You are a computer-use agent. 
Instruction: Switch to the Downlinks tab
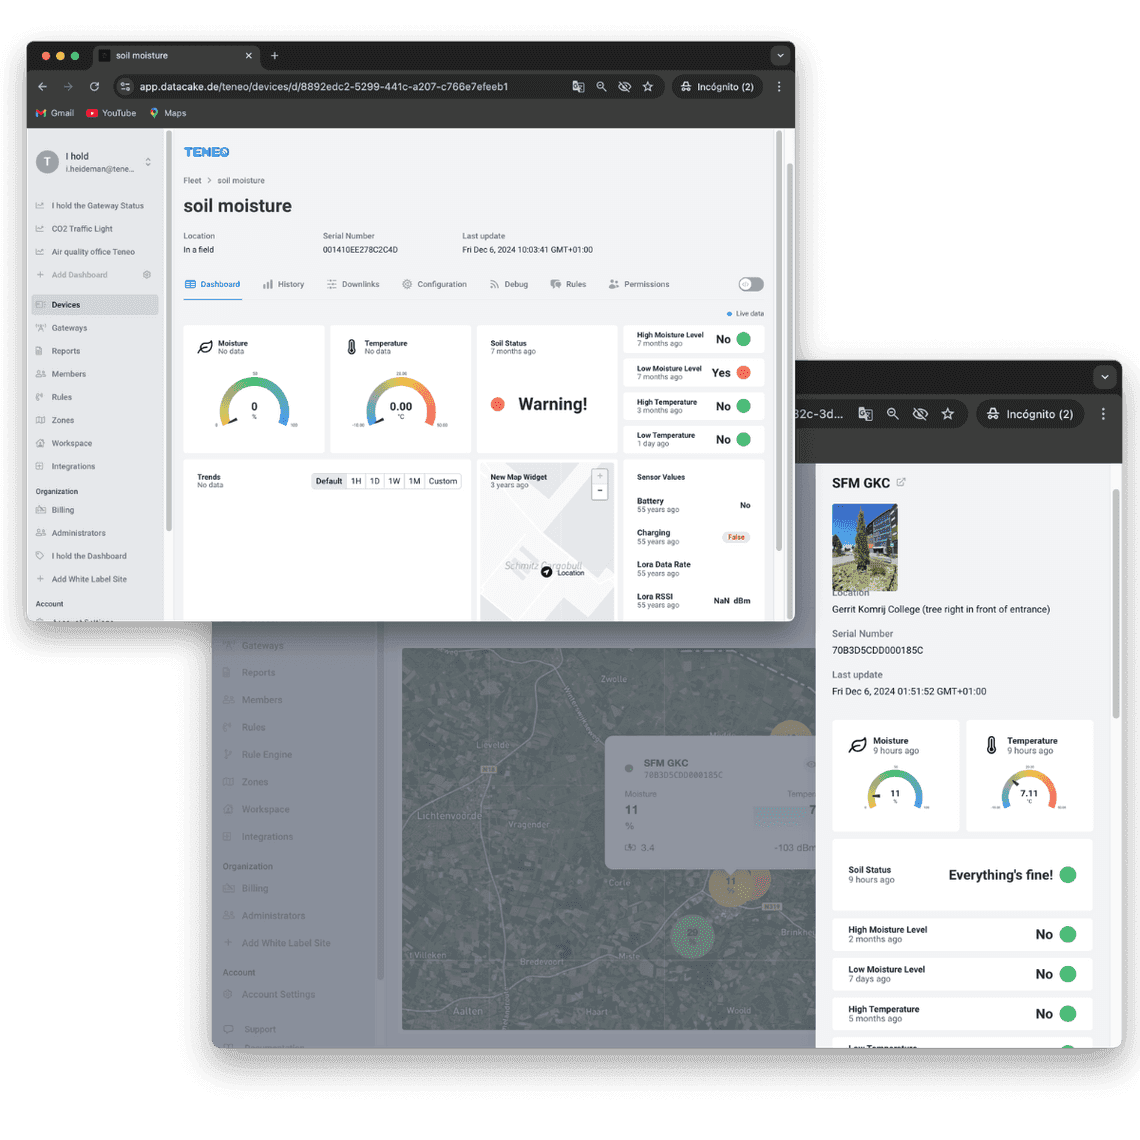353,284
